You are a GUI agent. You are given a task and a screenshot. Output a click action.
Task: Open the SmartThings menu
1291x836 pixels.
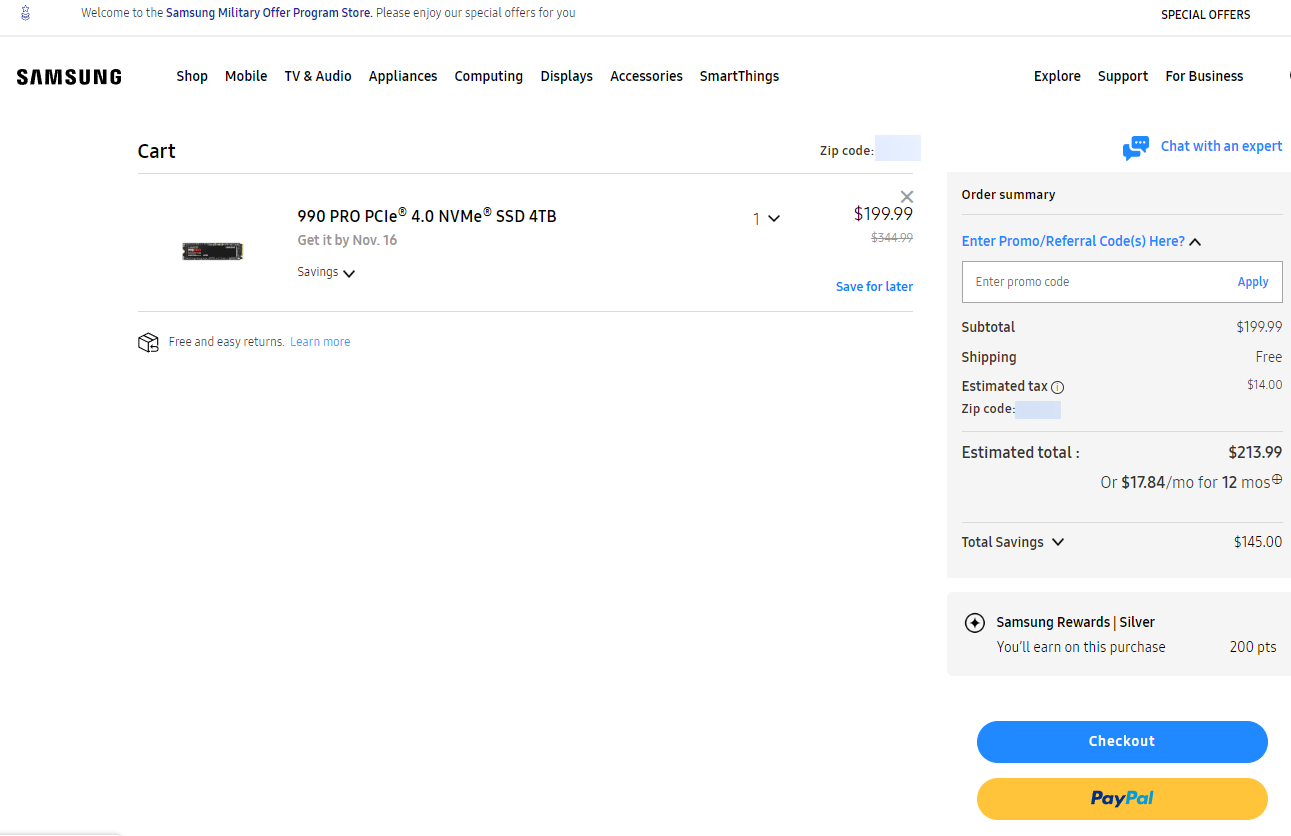[739, 76]
